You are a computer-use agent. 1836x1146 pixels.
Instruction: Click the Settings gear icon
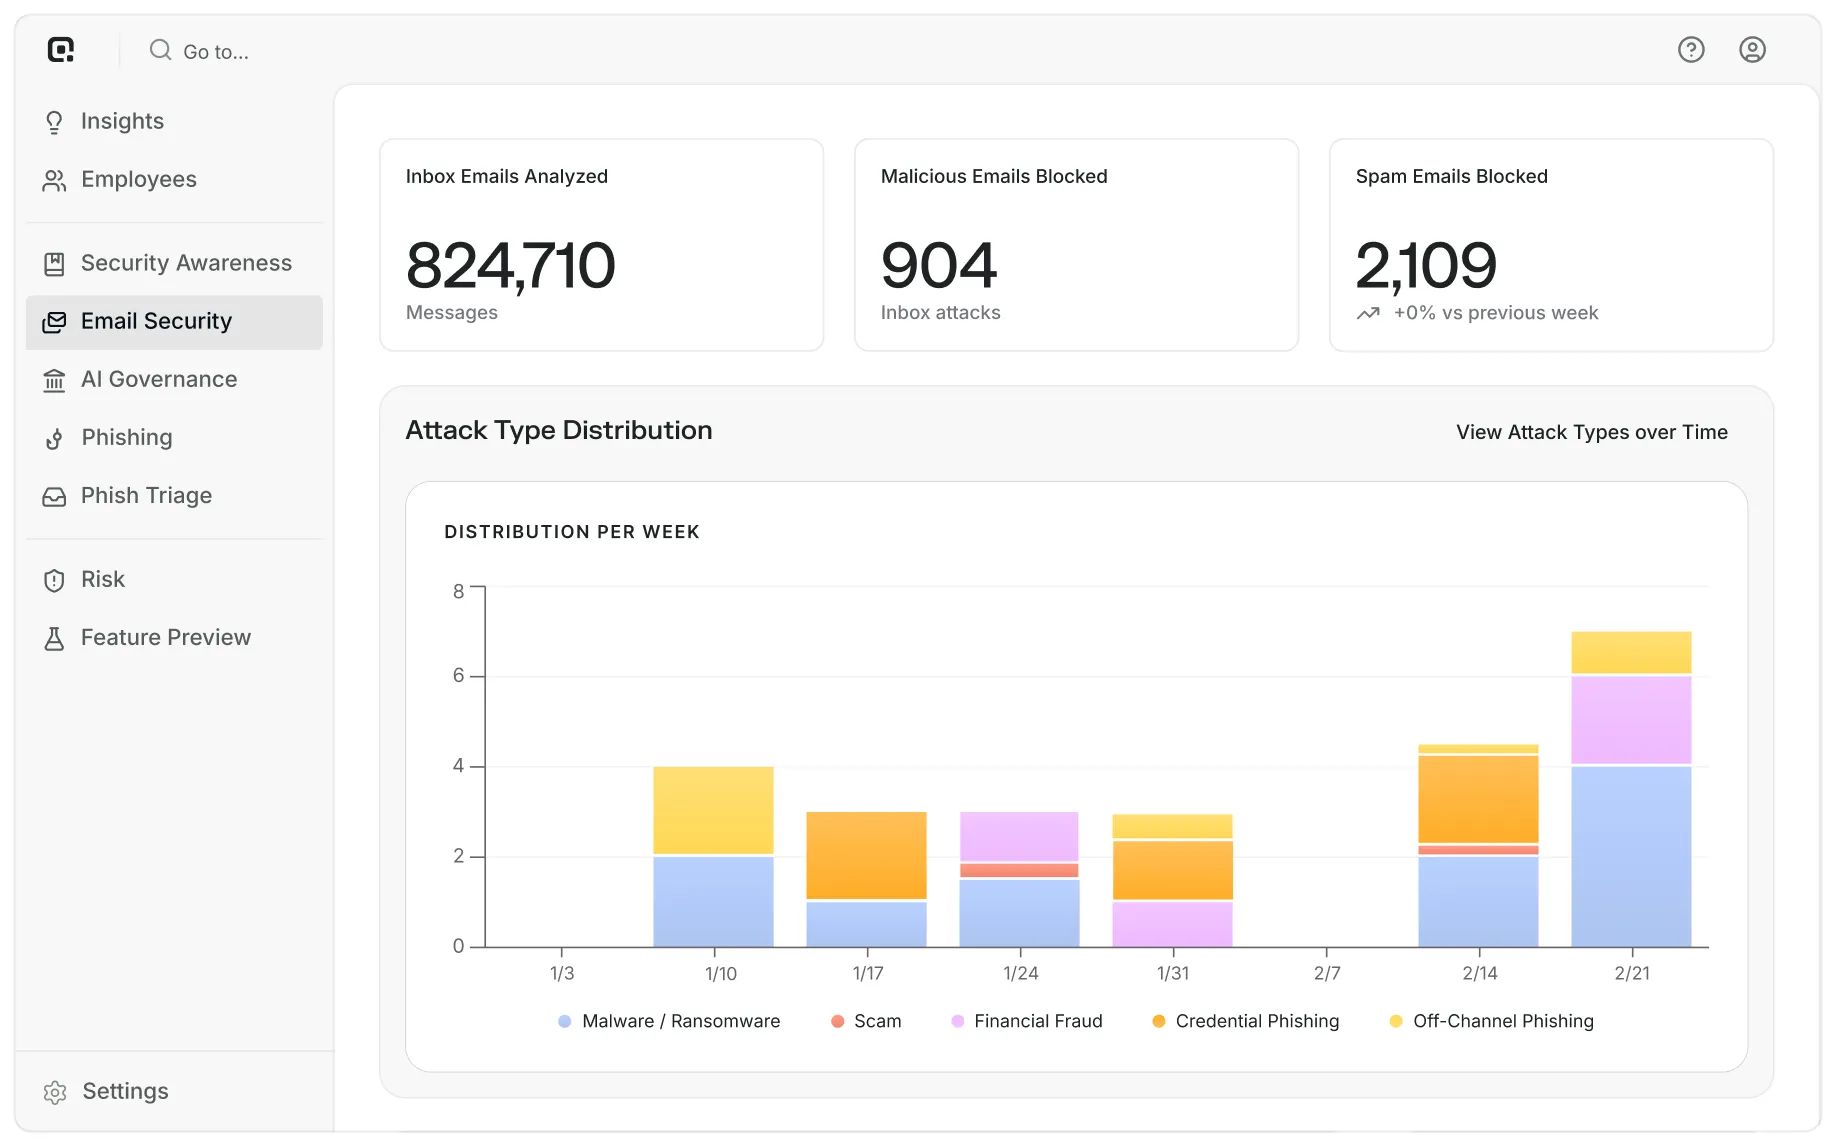pos(55,1092)
